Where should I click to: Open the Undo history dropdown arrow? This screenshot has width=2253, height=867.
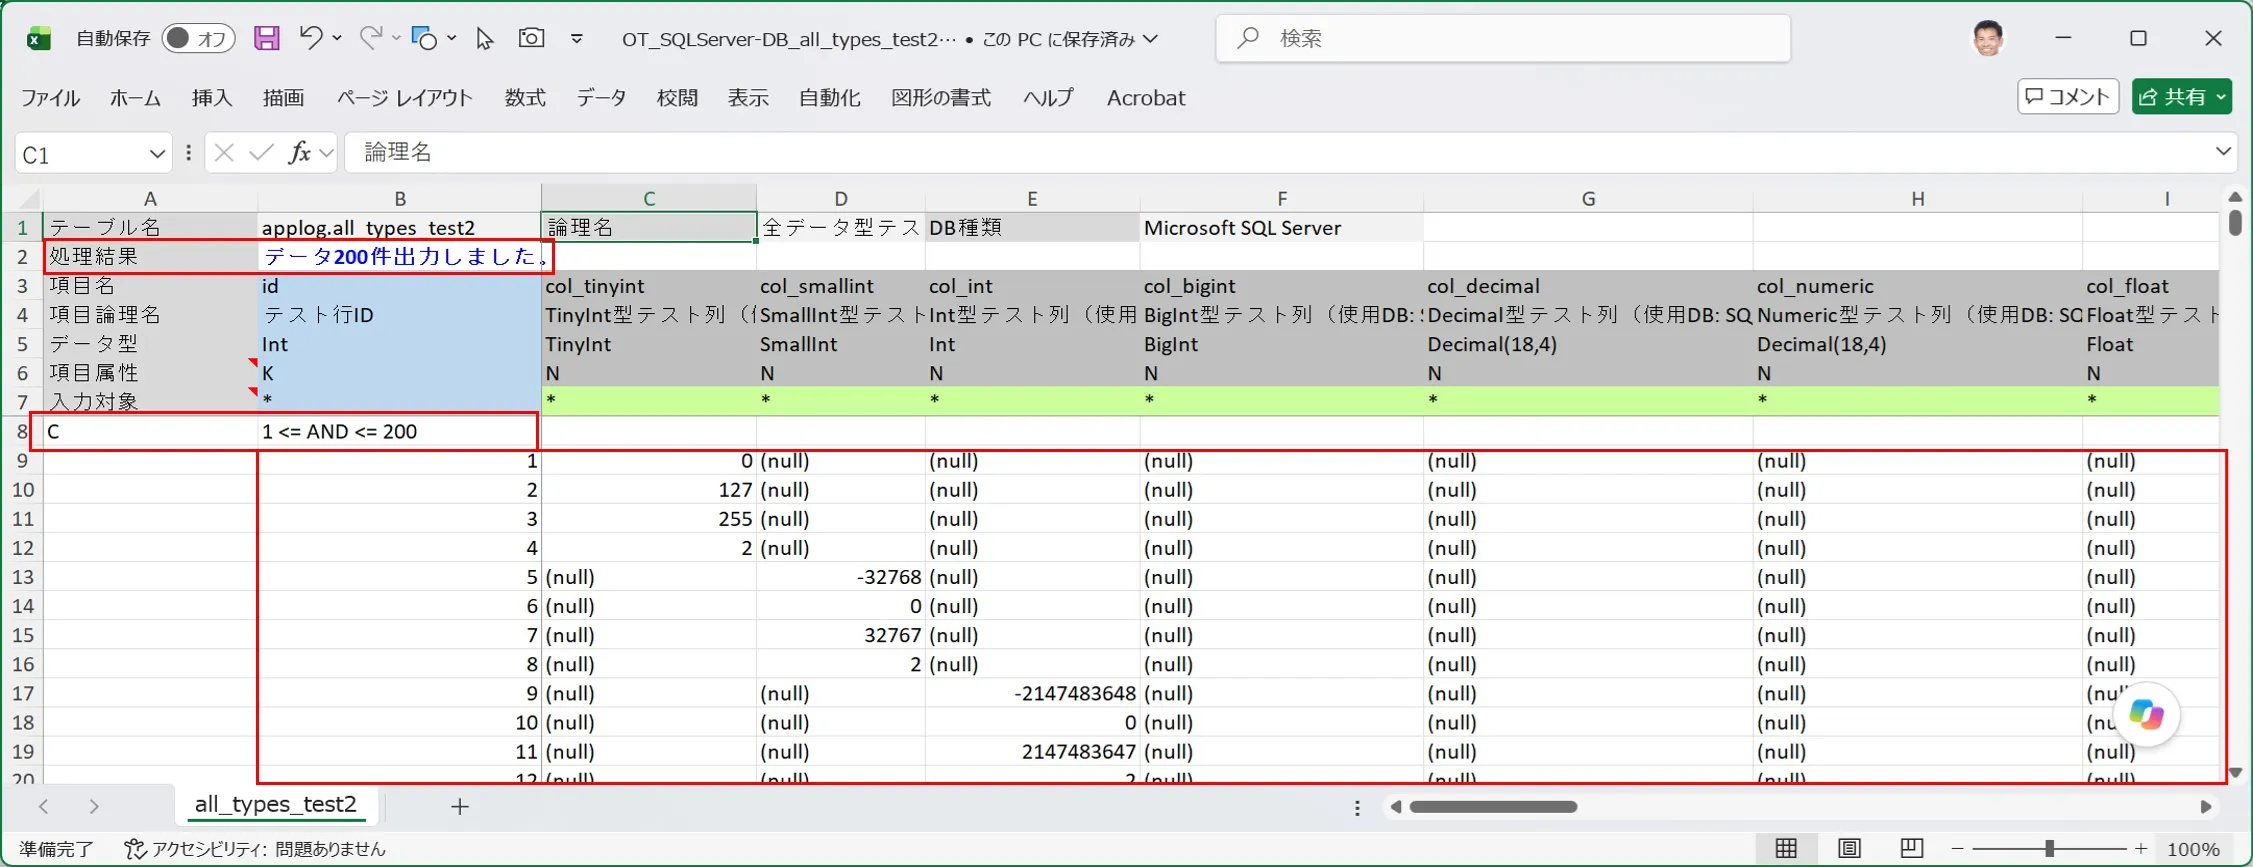click(x=337, y=38)
